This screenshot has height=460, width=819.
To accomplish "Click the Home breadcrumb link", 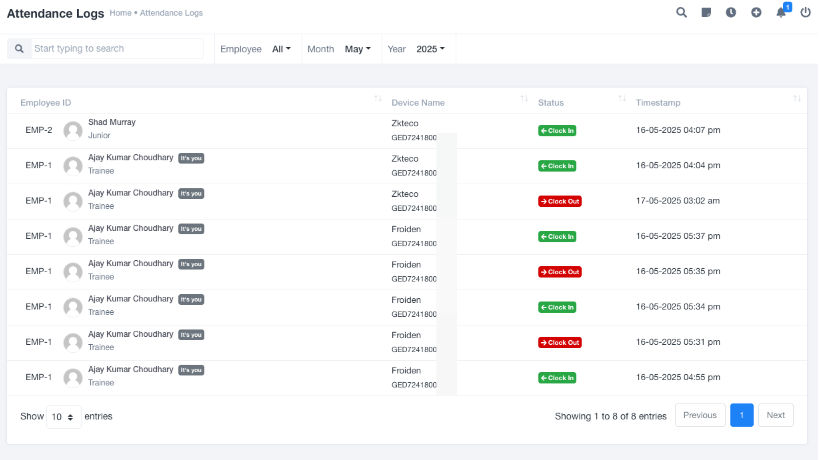I will [x=120, y=13].
